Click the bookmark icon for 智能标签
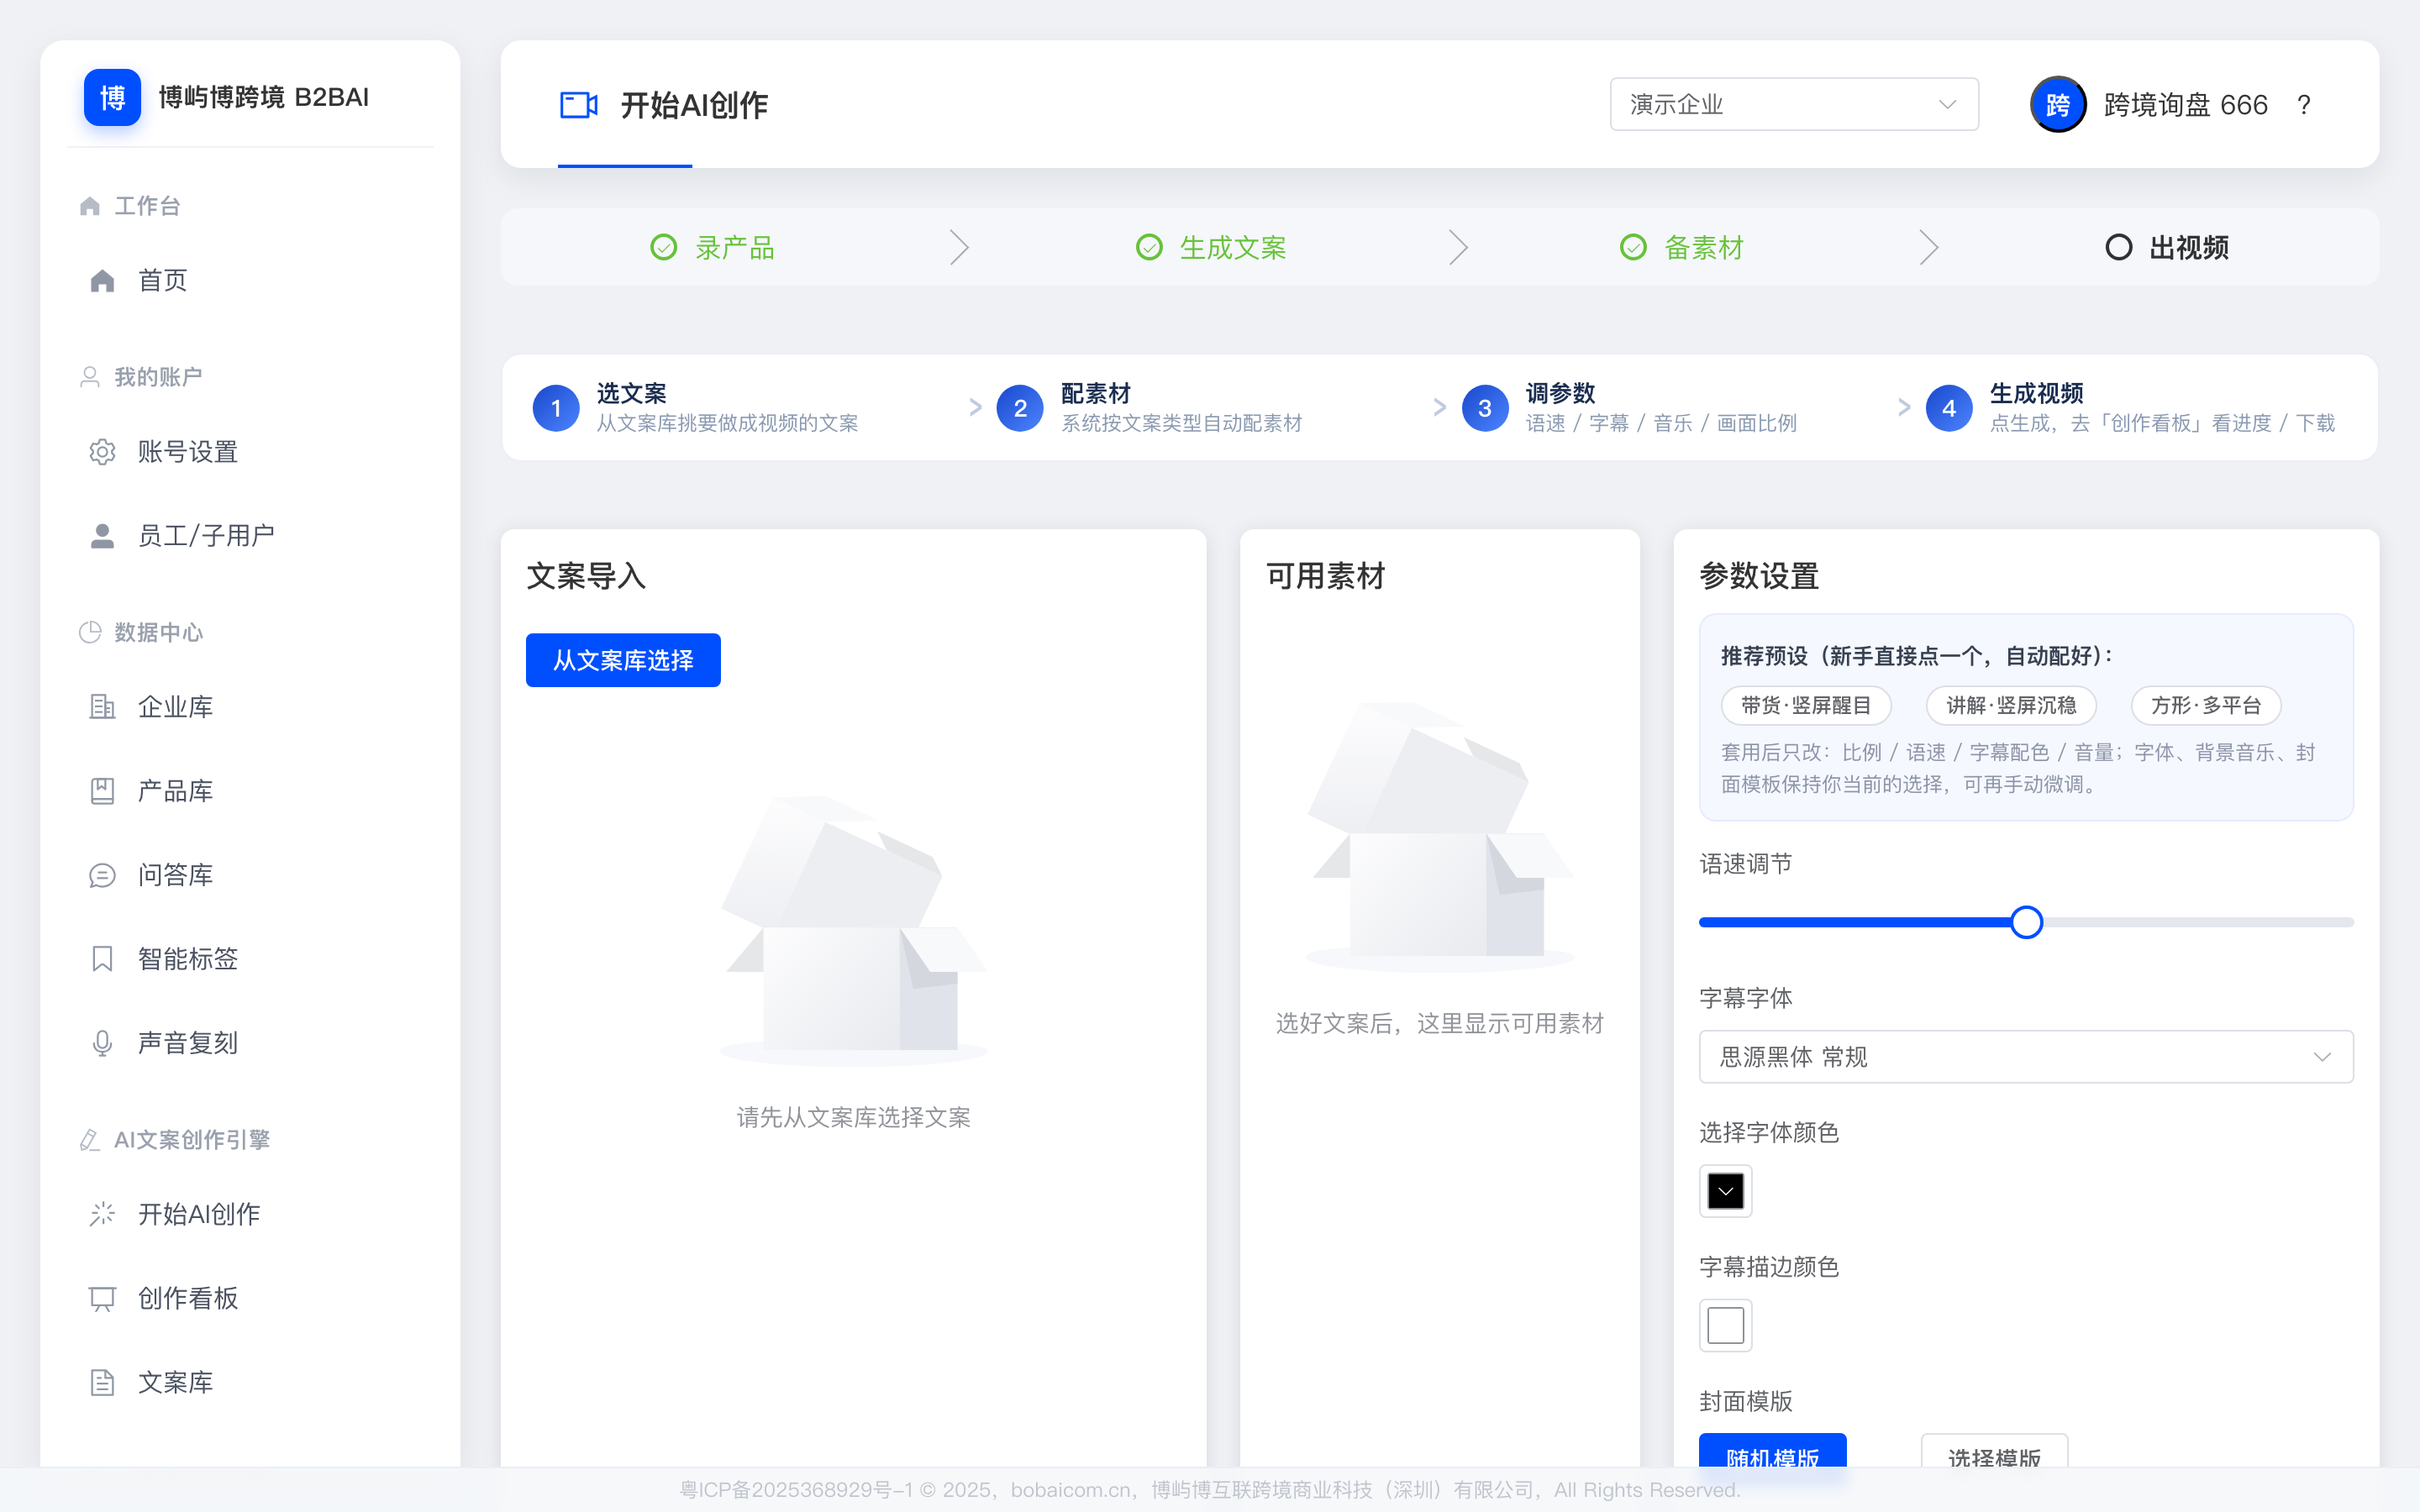The image size is (2420, 1512). 102,959
